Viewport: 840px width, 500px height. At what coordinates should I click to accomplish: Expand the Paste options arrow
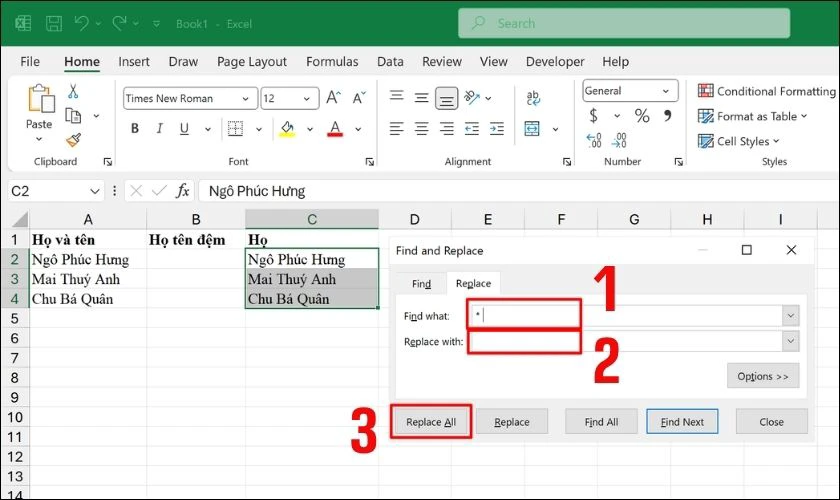[x=39, y=139]
